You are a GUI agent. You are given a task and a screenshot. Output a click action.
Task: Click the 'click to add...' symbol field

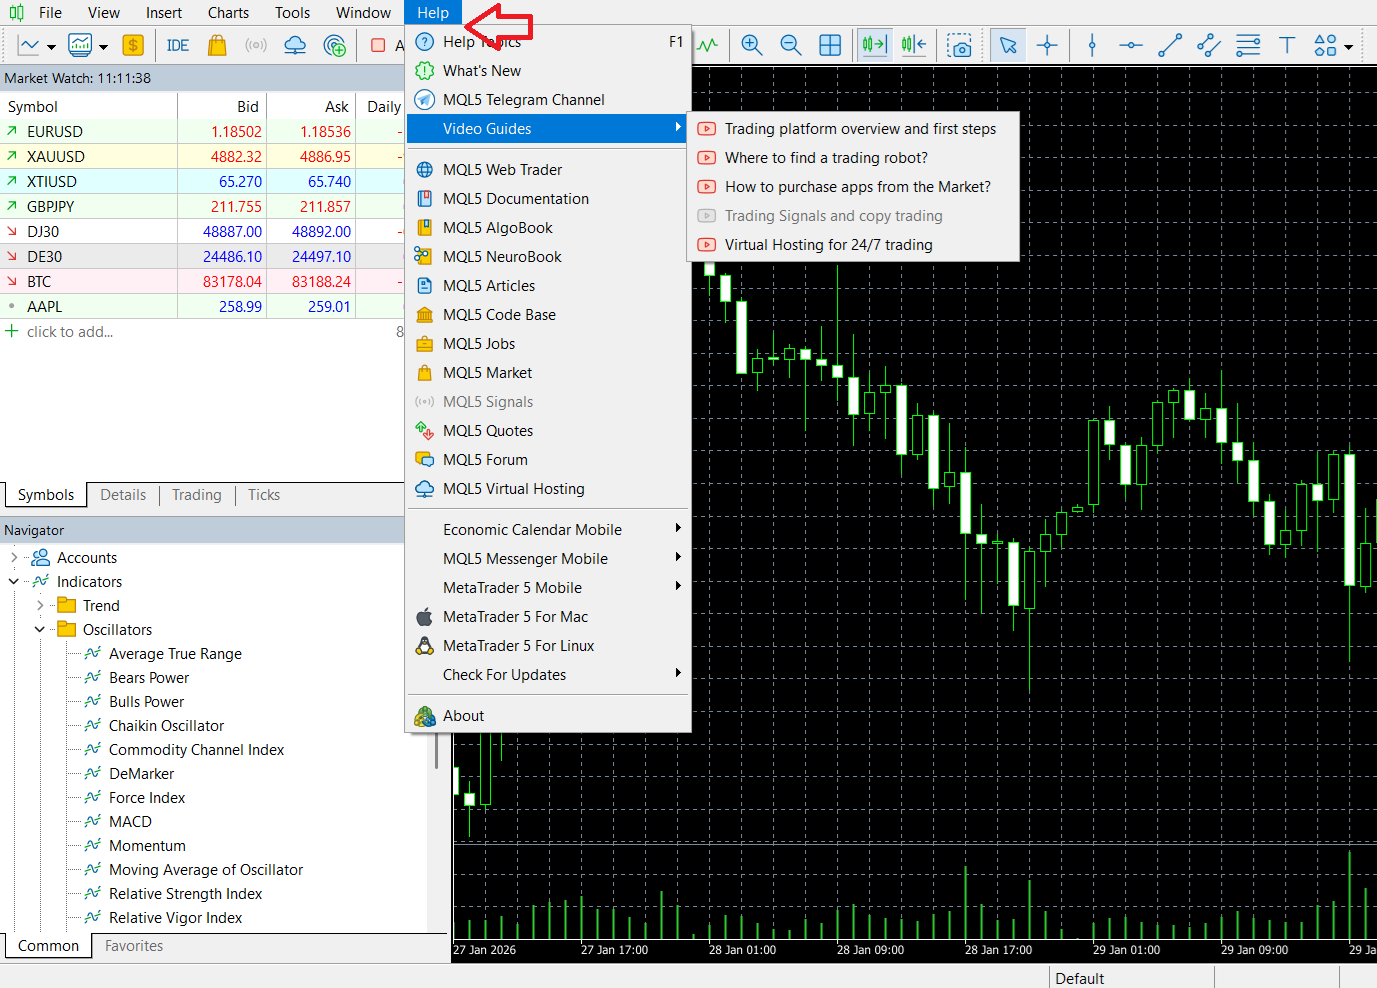(70, 332)
